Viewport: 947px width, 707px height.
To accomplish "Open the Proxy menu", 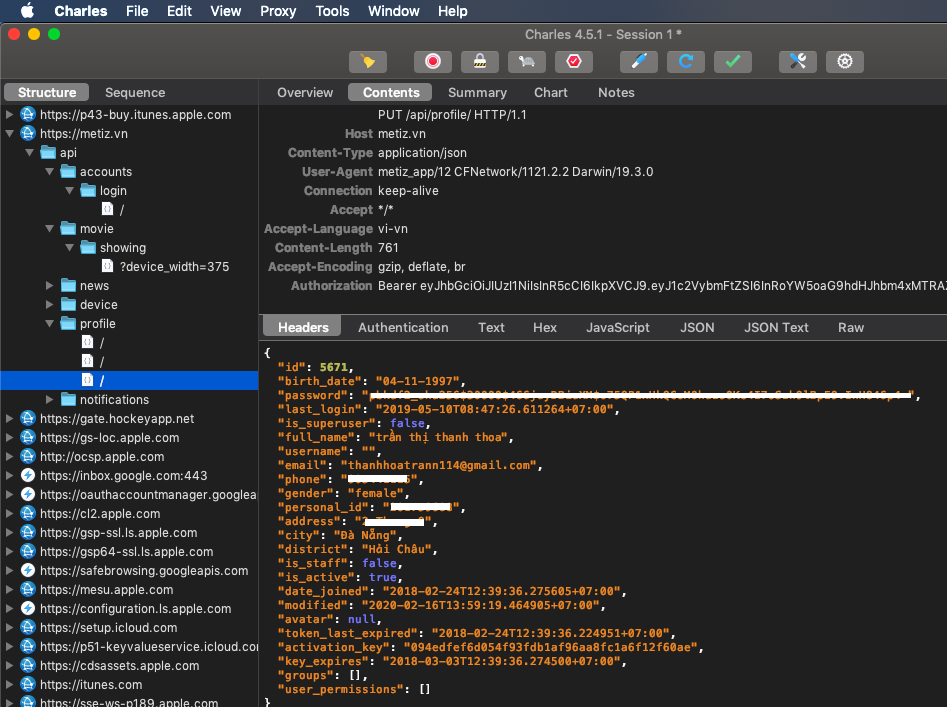I will (278, 11).
